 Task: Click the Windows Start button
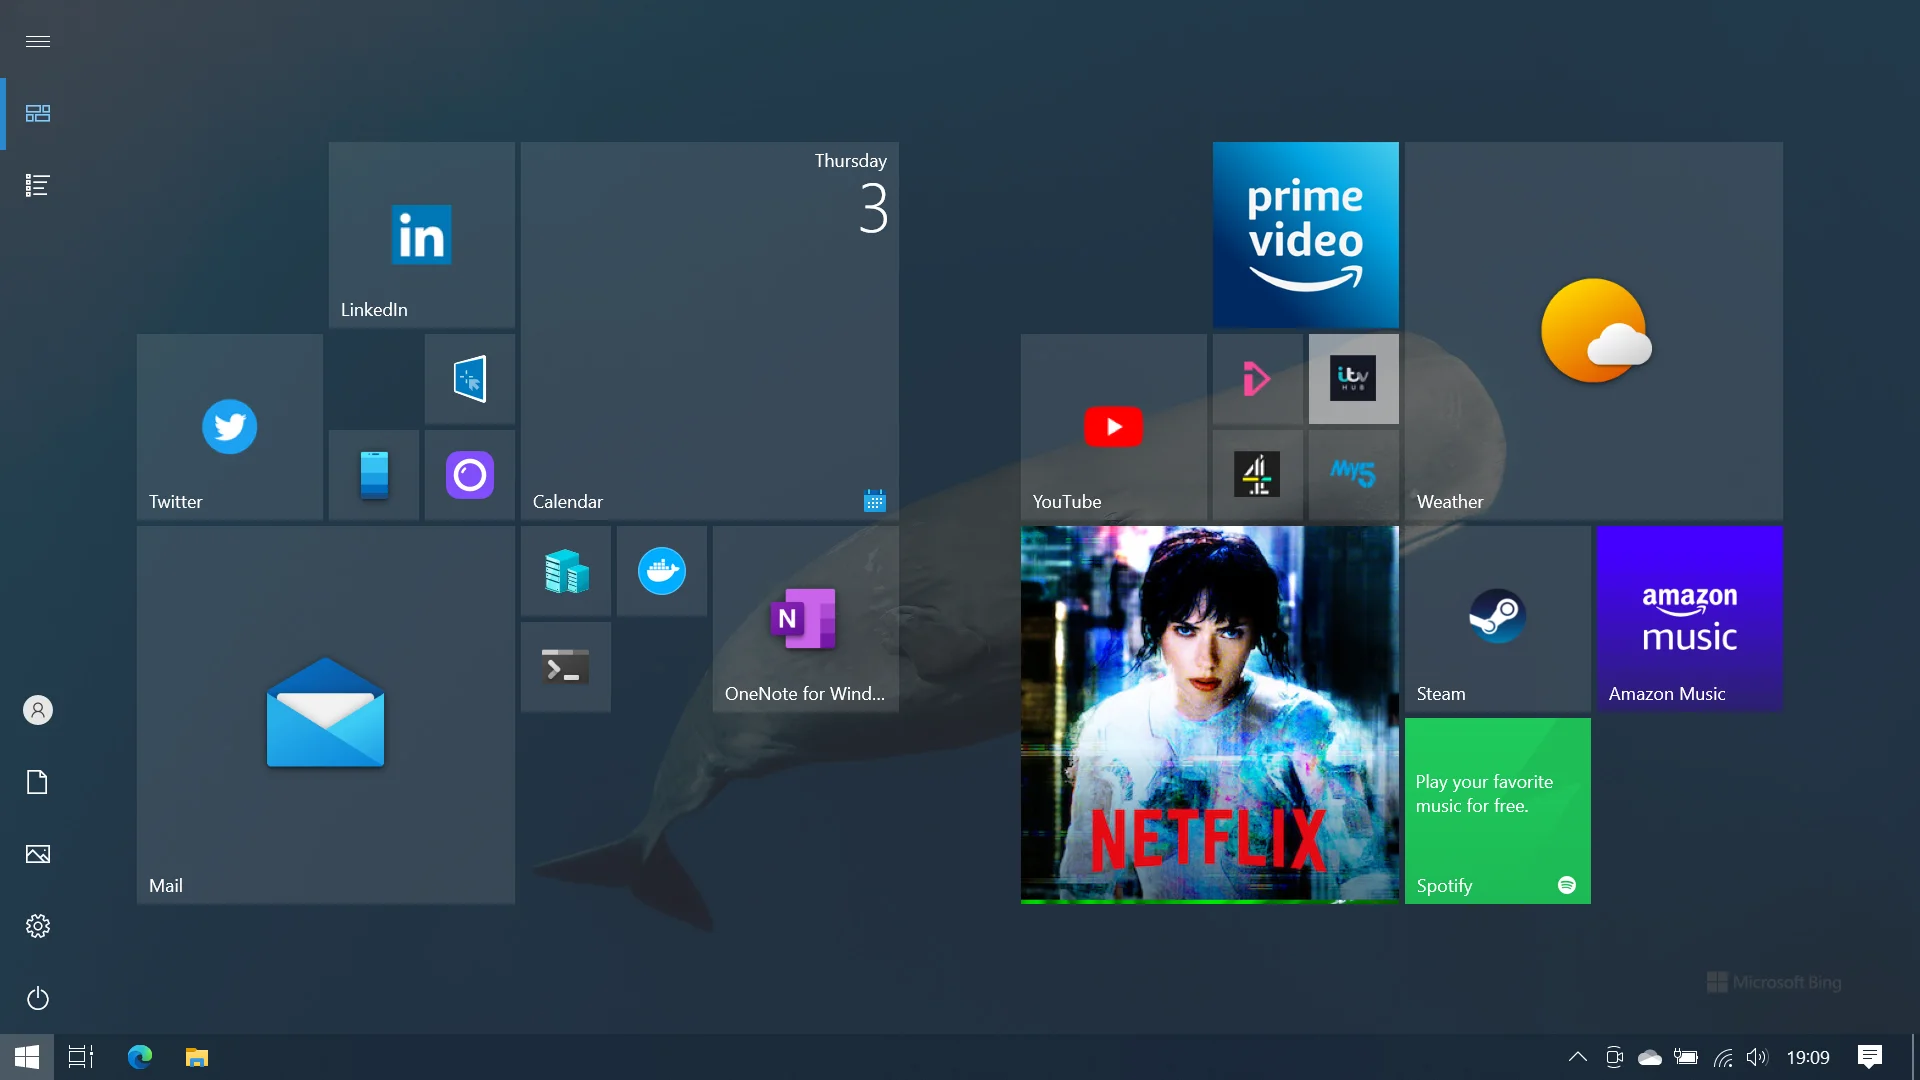tap(27, 1057)
